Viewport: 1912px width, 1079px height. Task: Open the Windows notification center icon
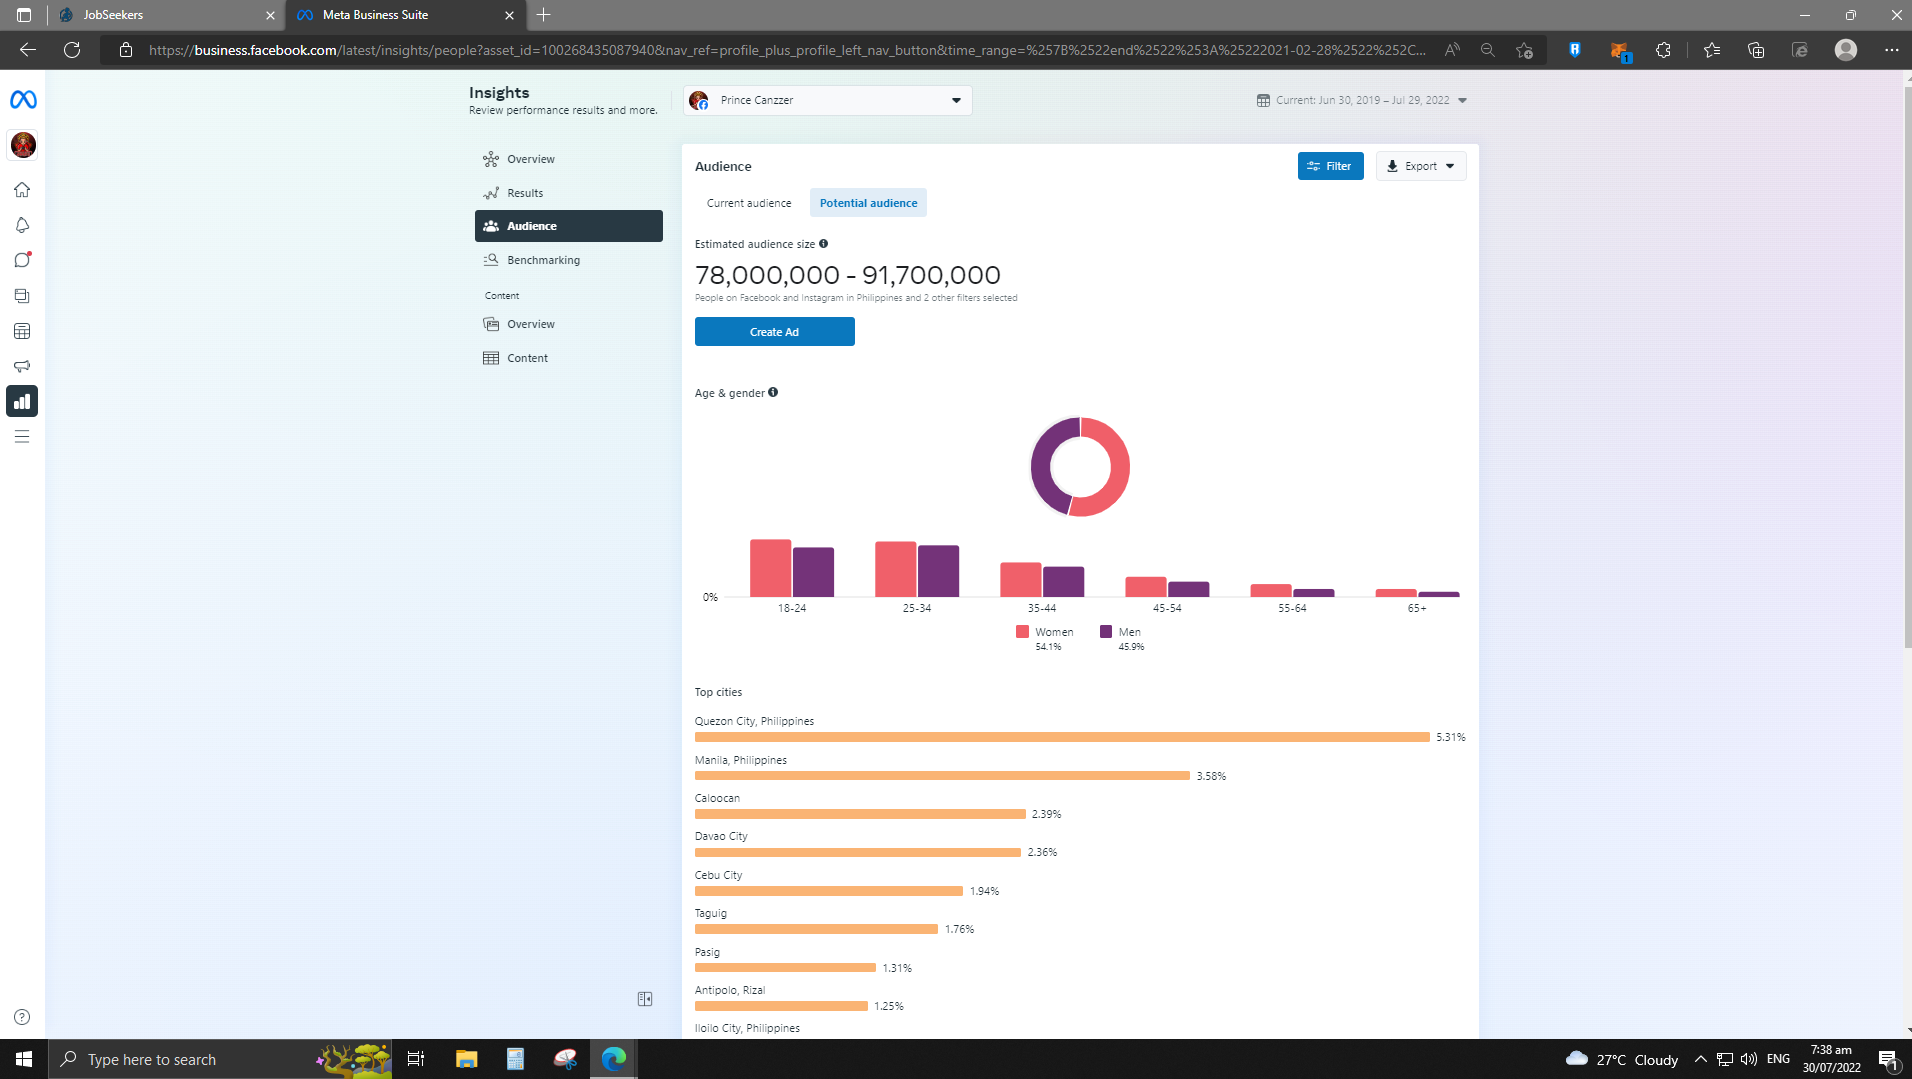(x=1888, y=1060)
